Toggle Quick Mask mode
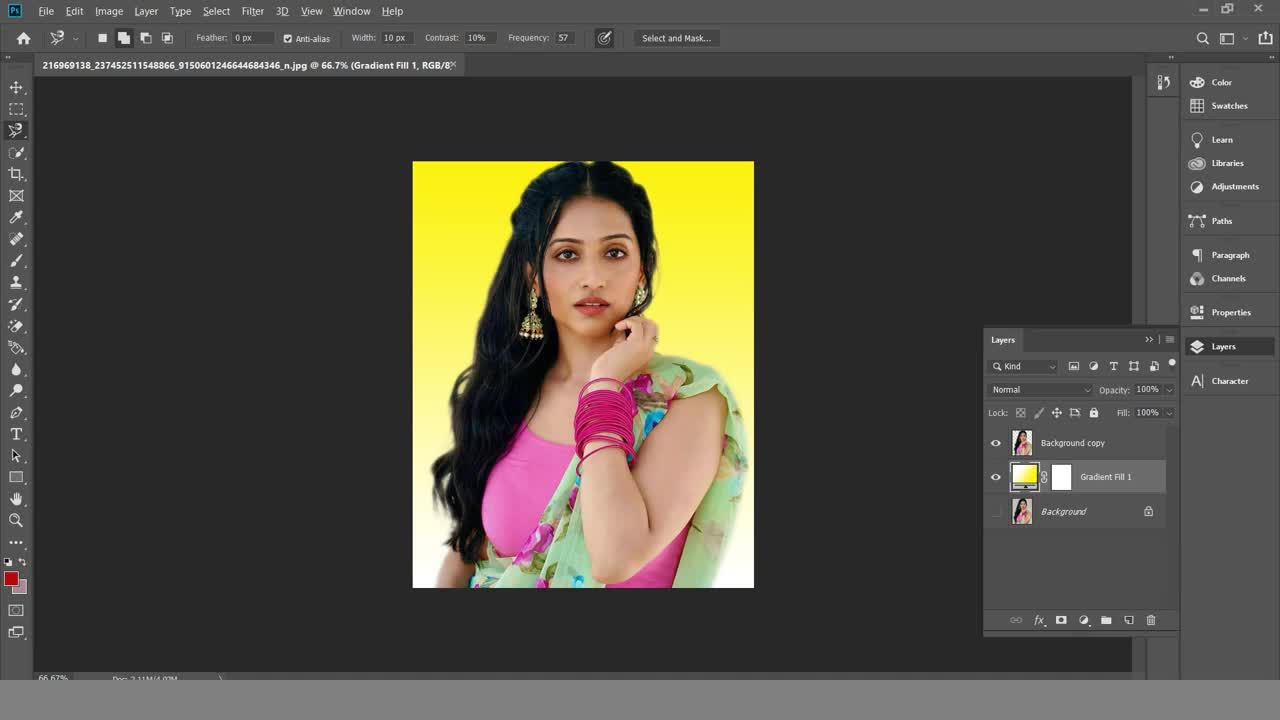Image resolution: width=1280 pixels, height=720 pixels. (16, 610)
